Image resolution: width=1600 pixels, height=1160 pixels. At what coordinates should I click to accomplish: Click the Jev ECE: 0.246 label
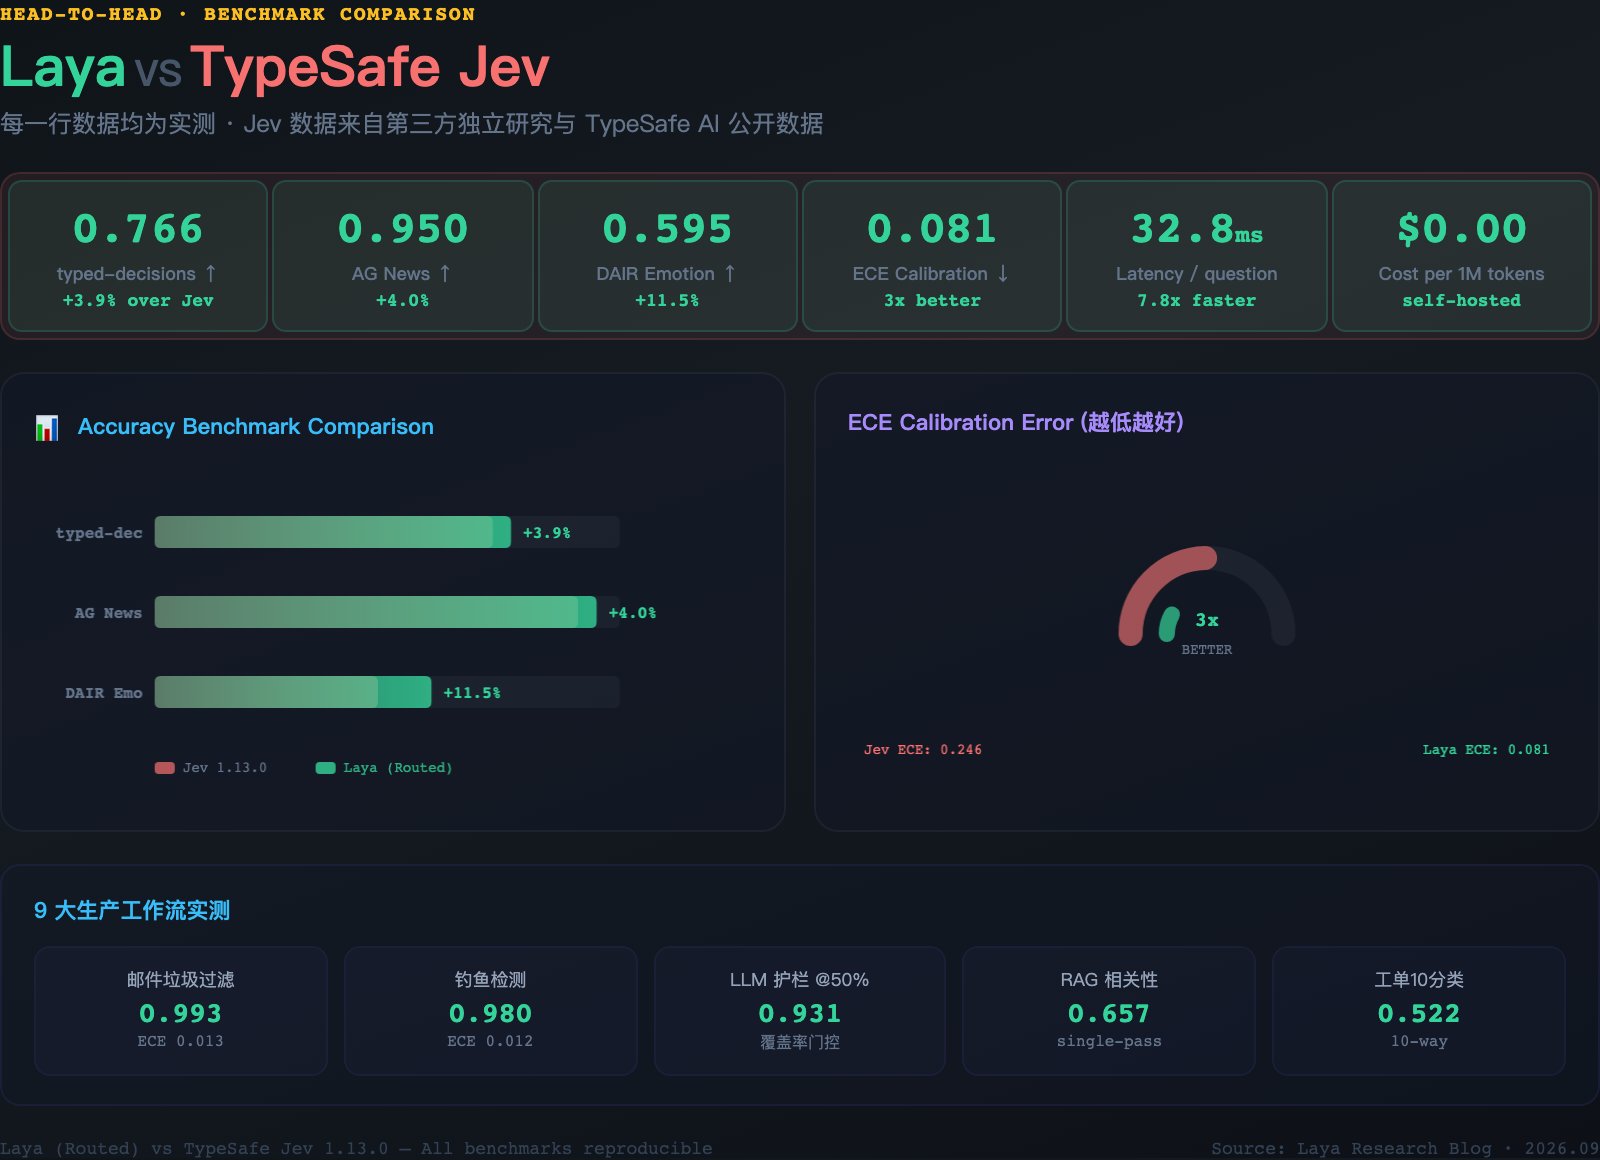(923, 749)
